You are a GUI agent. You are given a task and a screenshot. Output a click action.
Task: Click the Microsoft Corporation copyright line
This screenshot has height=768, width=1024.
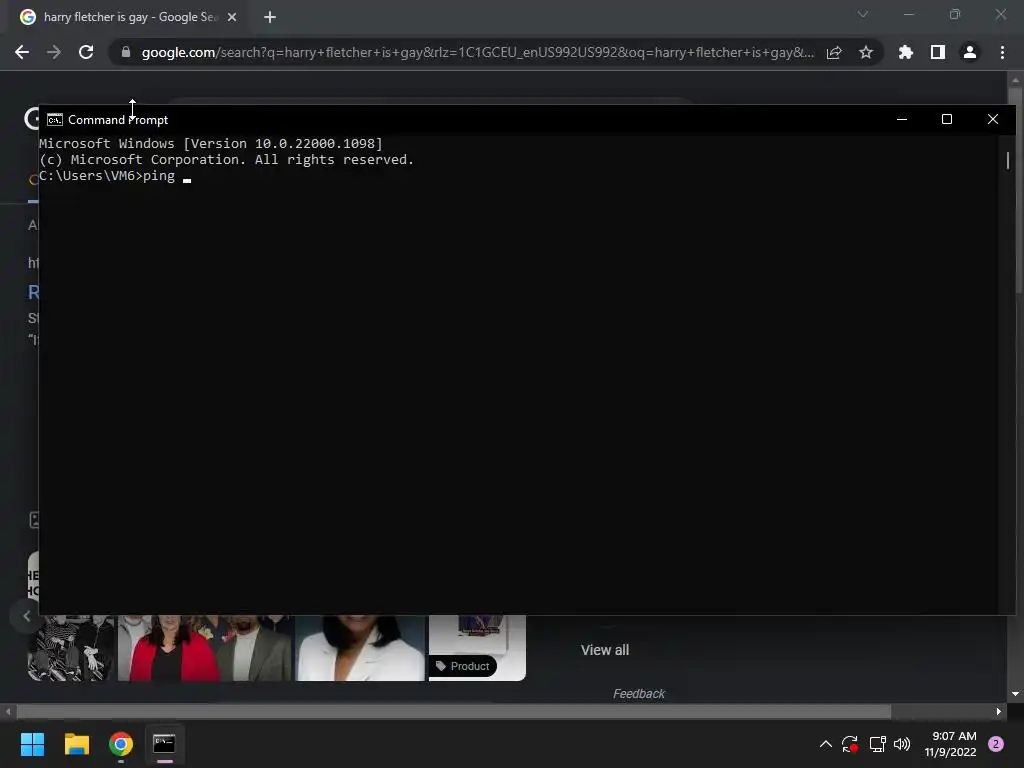[227, 159]
